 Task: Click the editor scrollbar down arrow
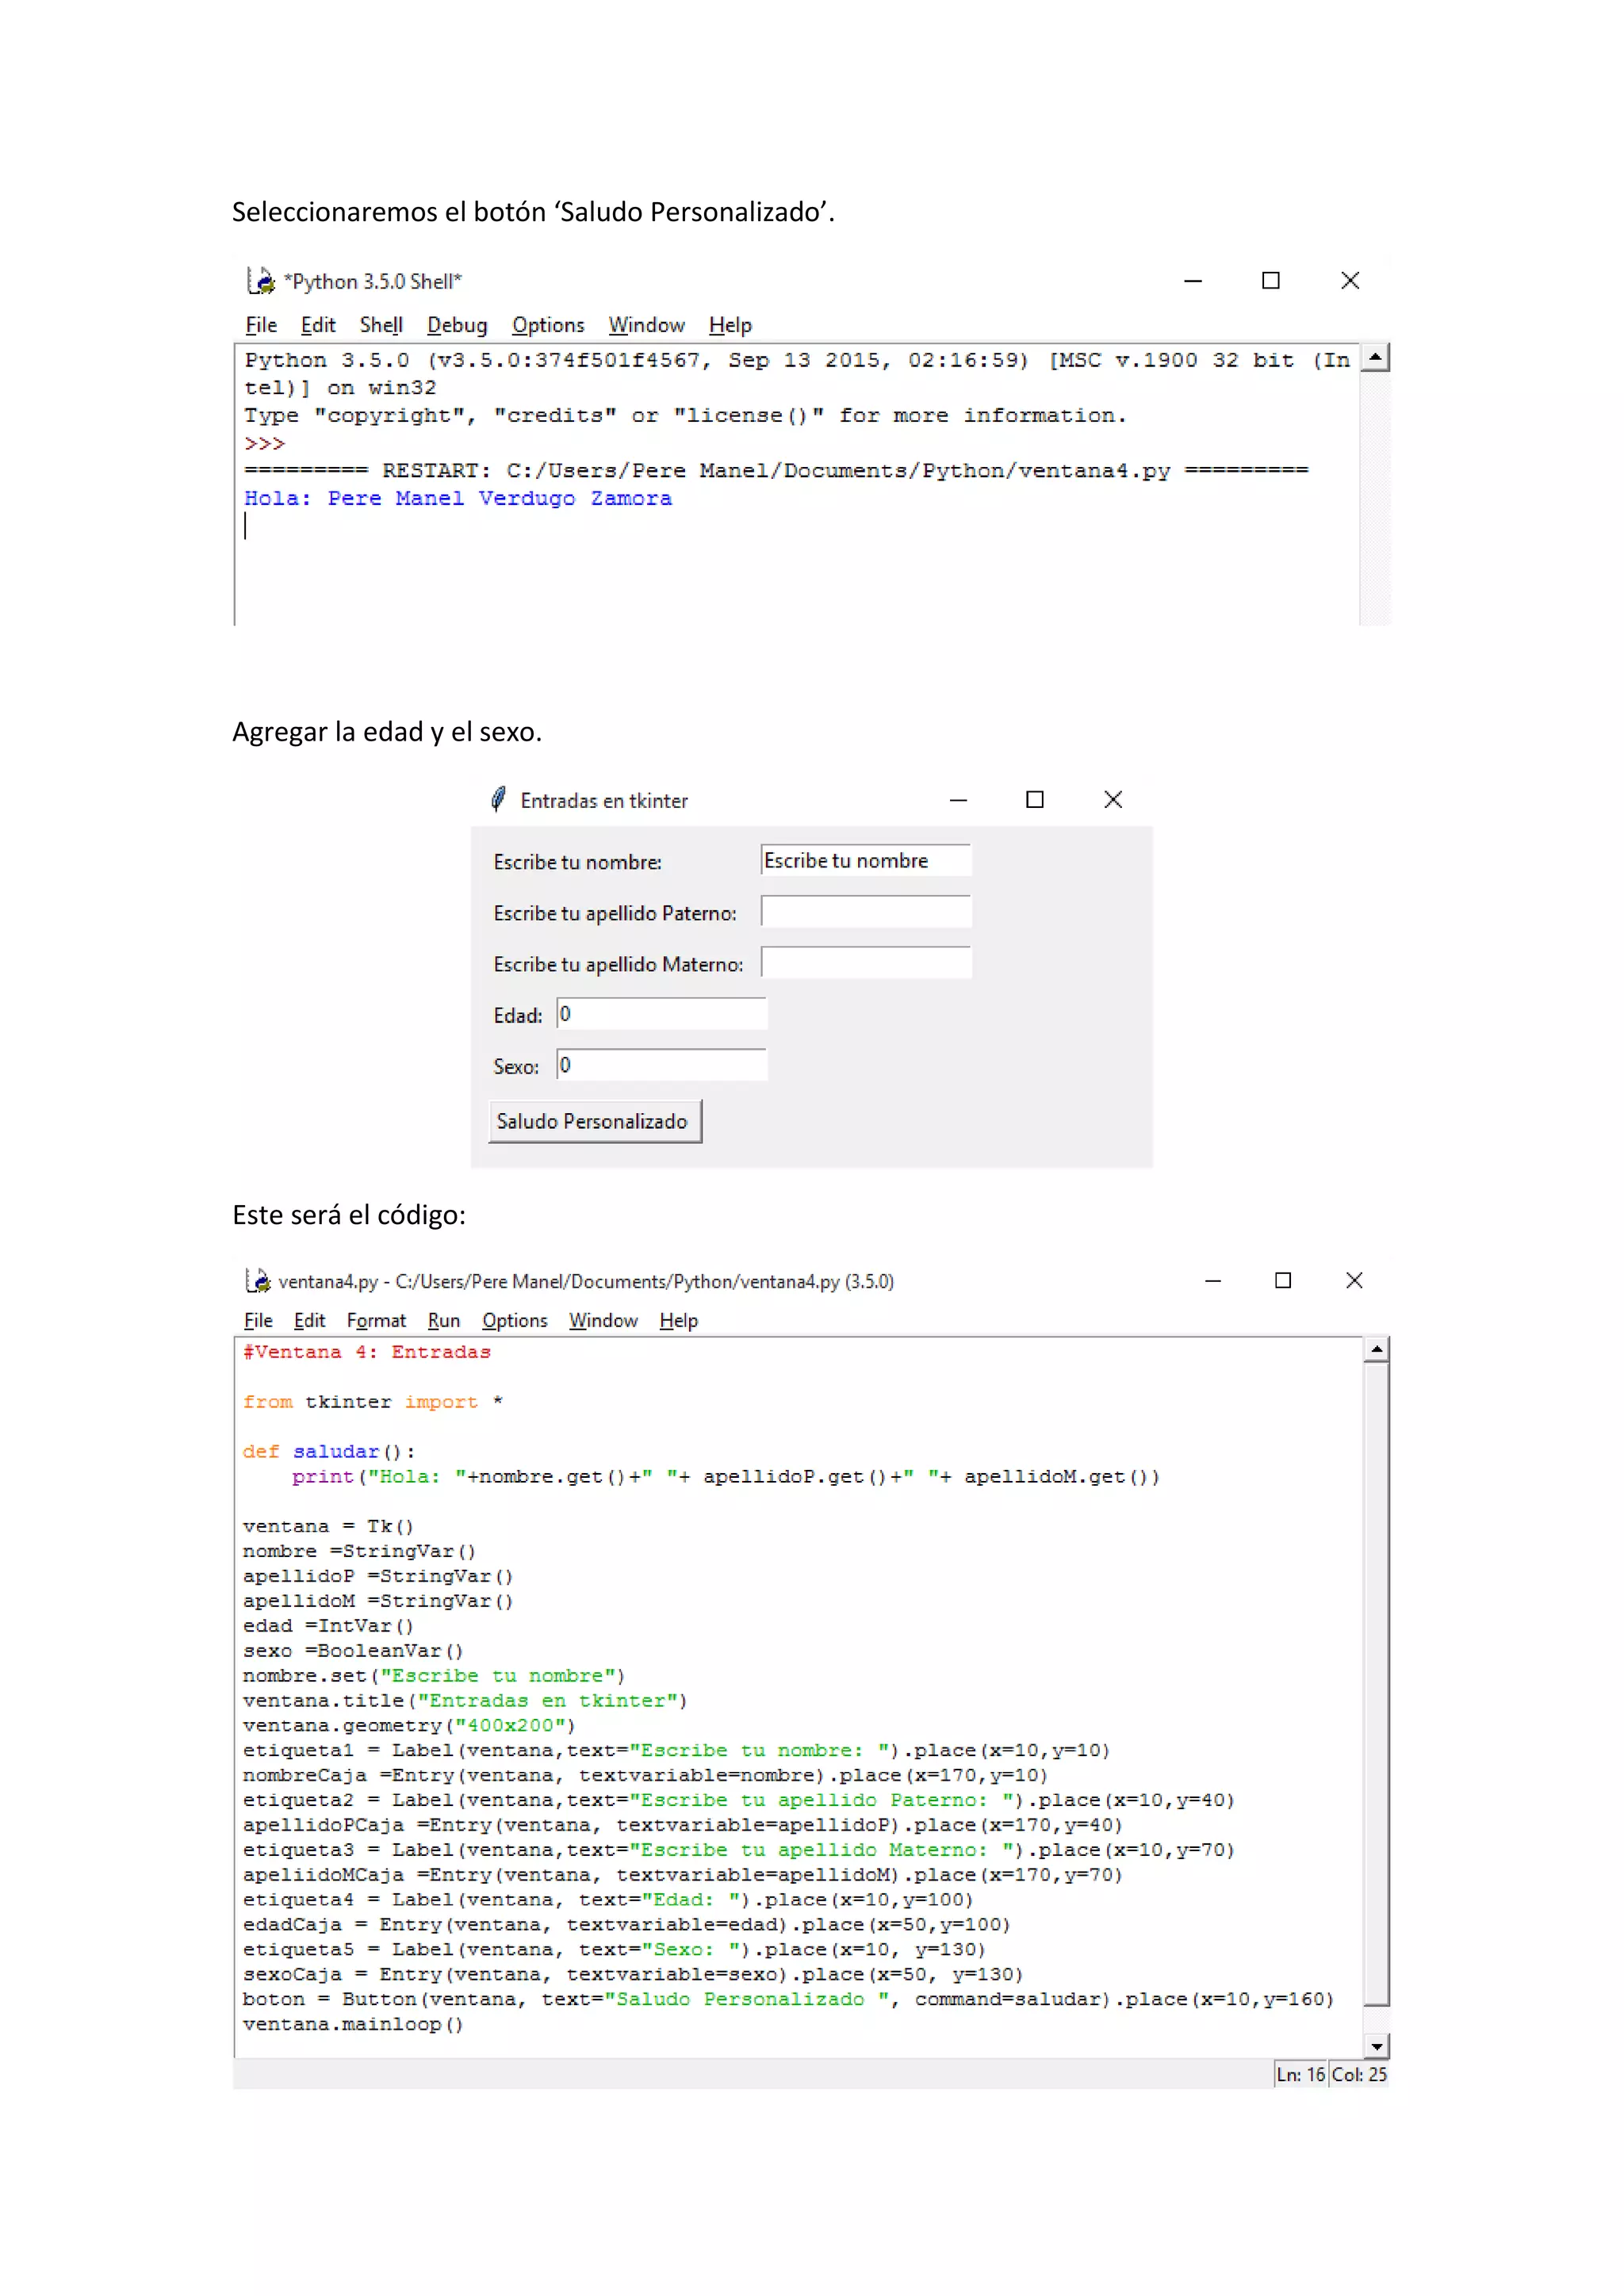pos(1376,2046)
